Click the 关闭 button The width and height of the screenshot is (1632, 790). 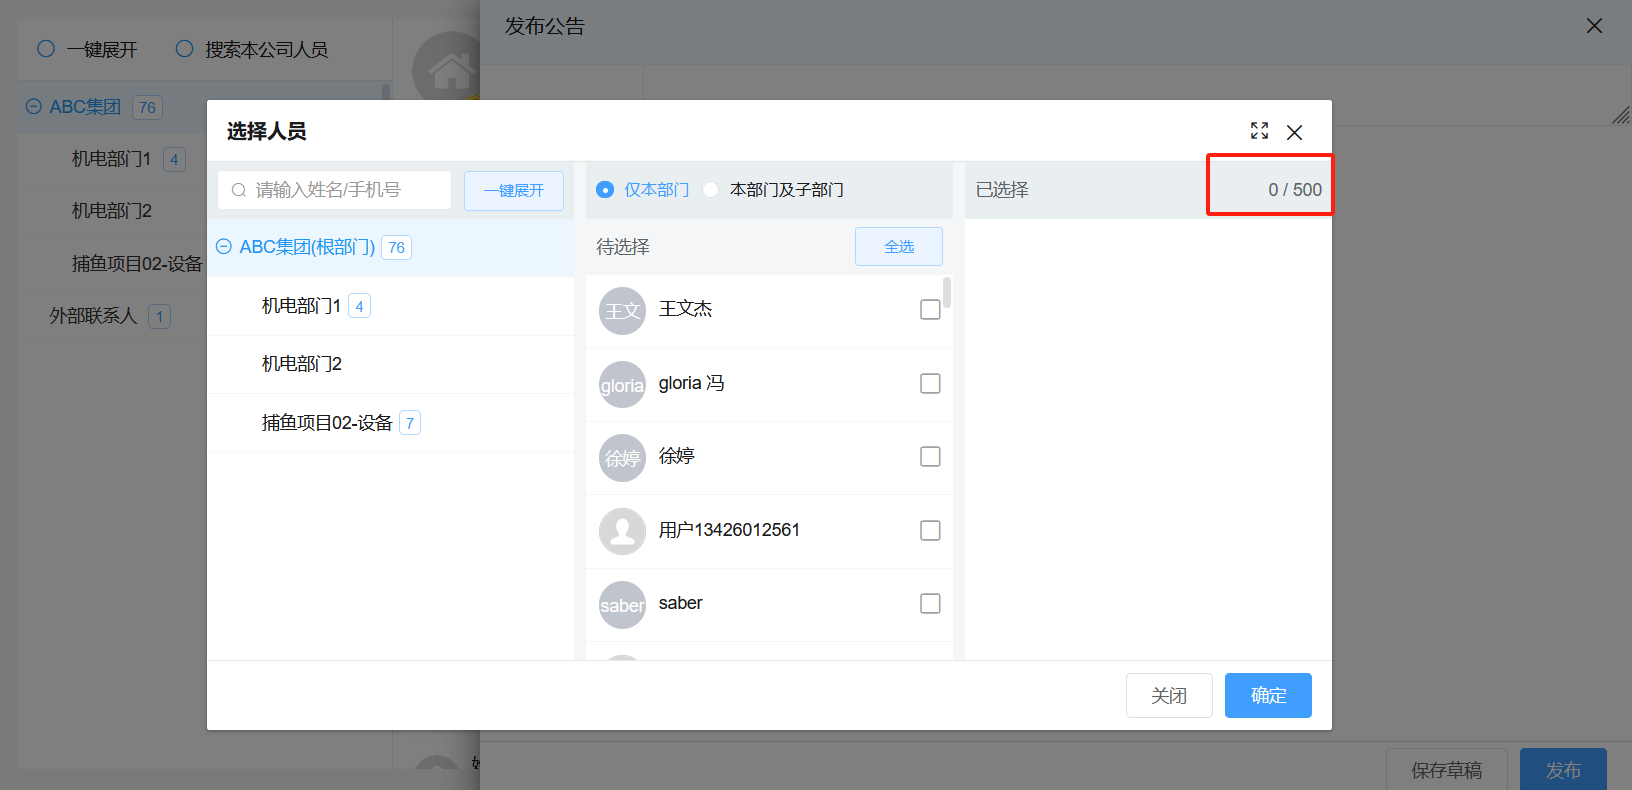click(1169, 695)
